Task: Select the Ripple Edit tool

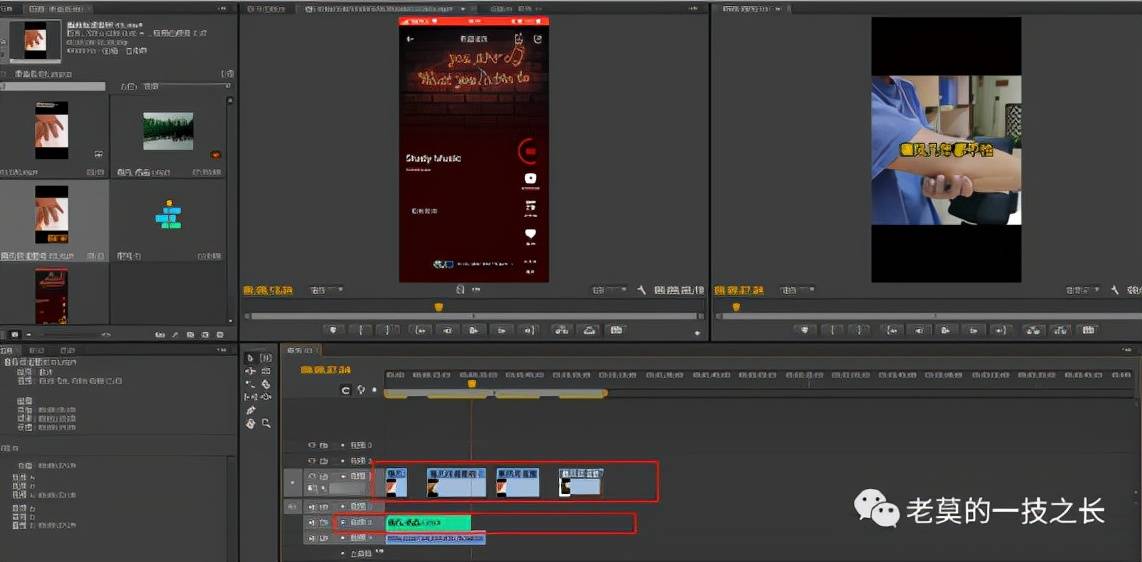Action: [x=250, y=370]
